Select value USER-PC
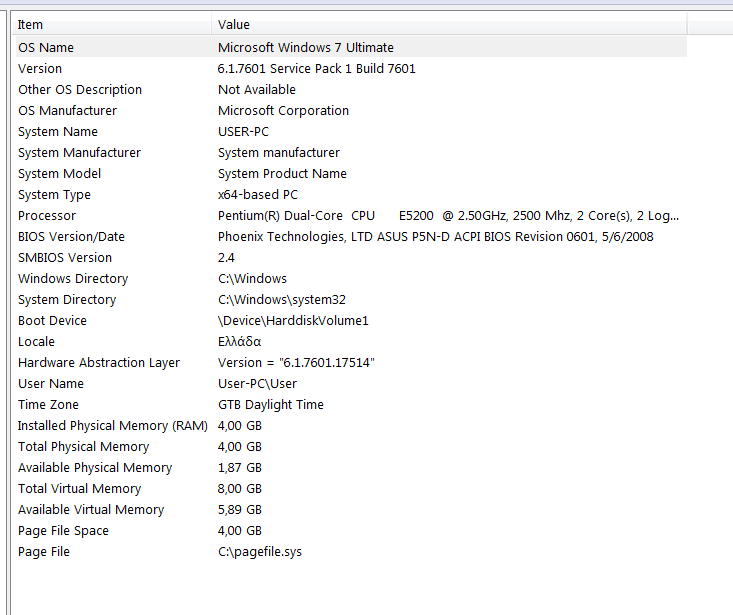 click(x=243, y=132)
